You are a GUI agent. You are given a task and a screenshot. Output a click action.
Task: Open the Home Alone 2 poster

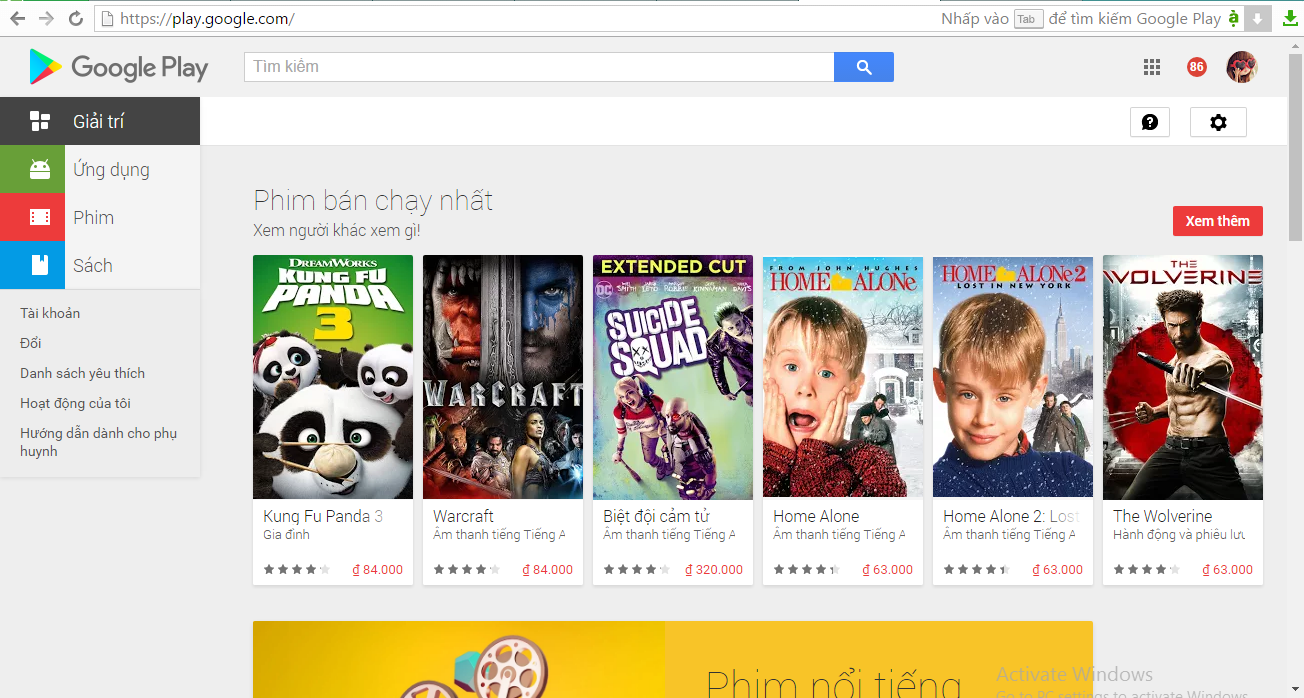[x=1013, y=377]
